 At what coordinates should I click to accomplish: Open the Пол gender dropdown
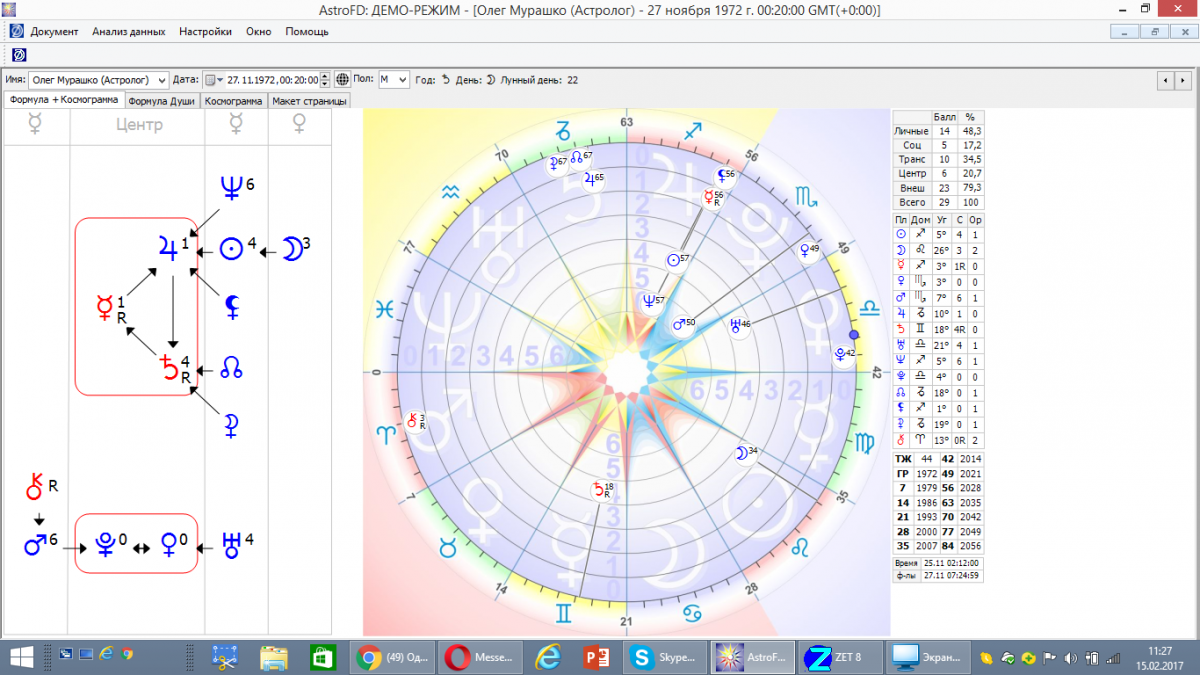click(x=401, y=80)
